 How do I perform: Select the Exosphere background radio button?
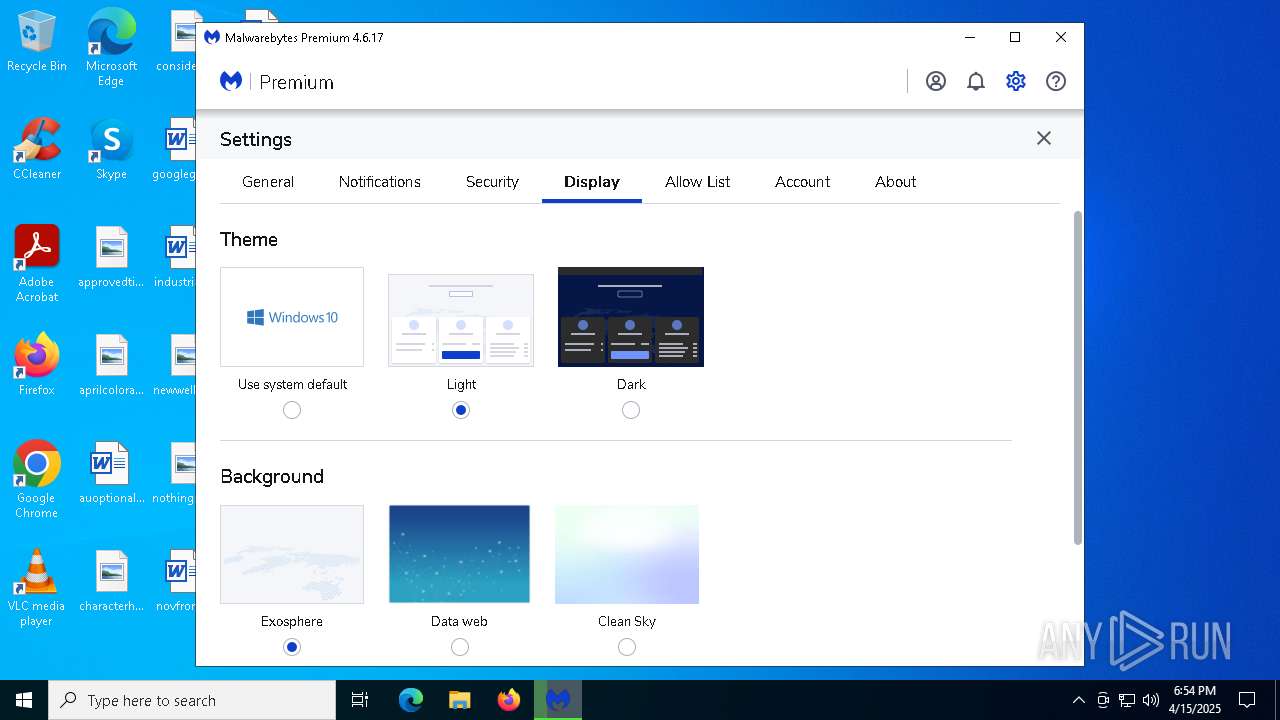(292, 647)
